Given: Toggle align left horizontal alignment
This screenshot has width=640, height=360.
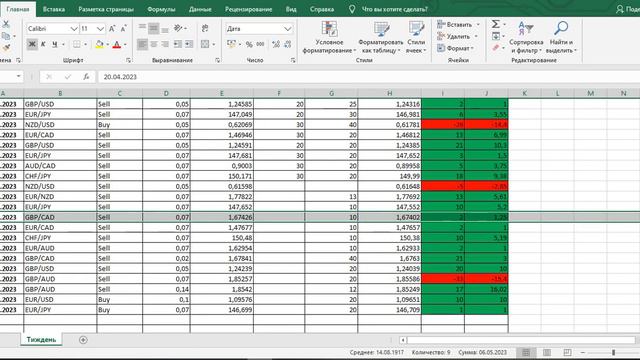Looking at the screenshot, I should pos(142,44).
